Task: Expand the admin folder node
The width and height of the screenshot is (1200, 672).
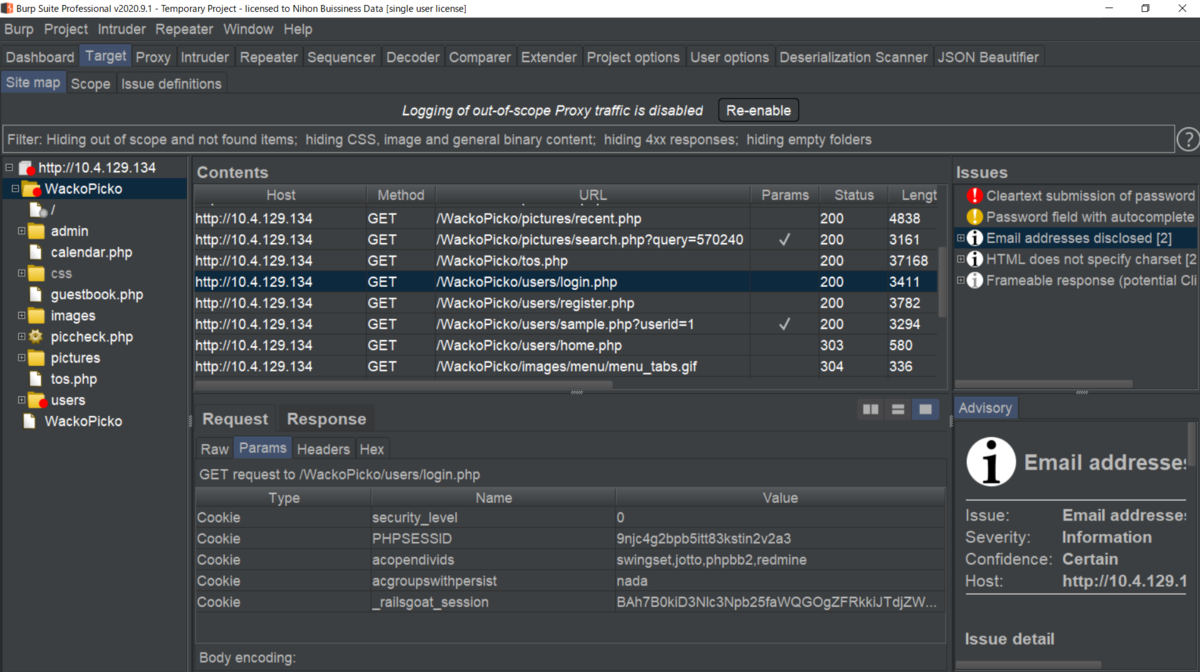Action: (x=22, y=231)
